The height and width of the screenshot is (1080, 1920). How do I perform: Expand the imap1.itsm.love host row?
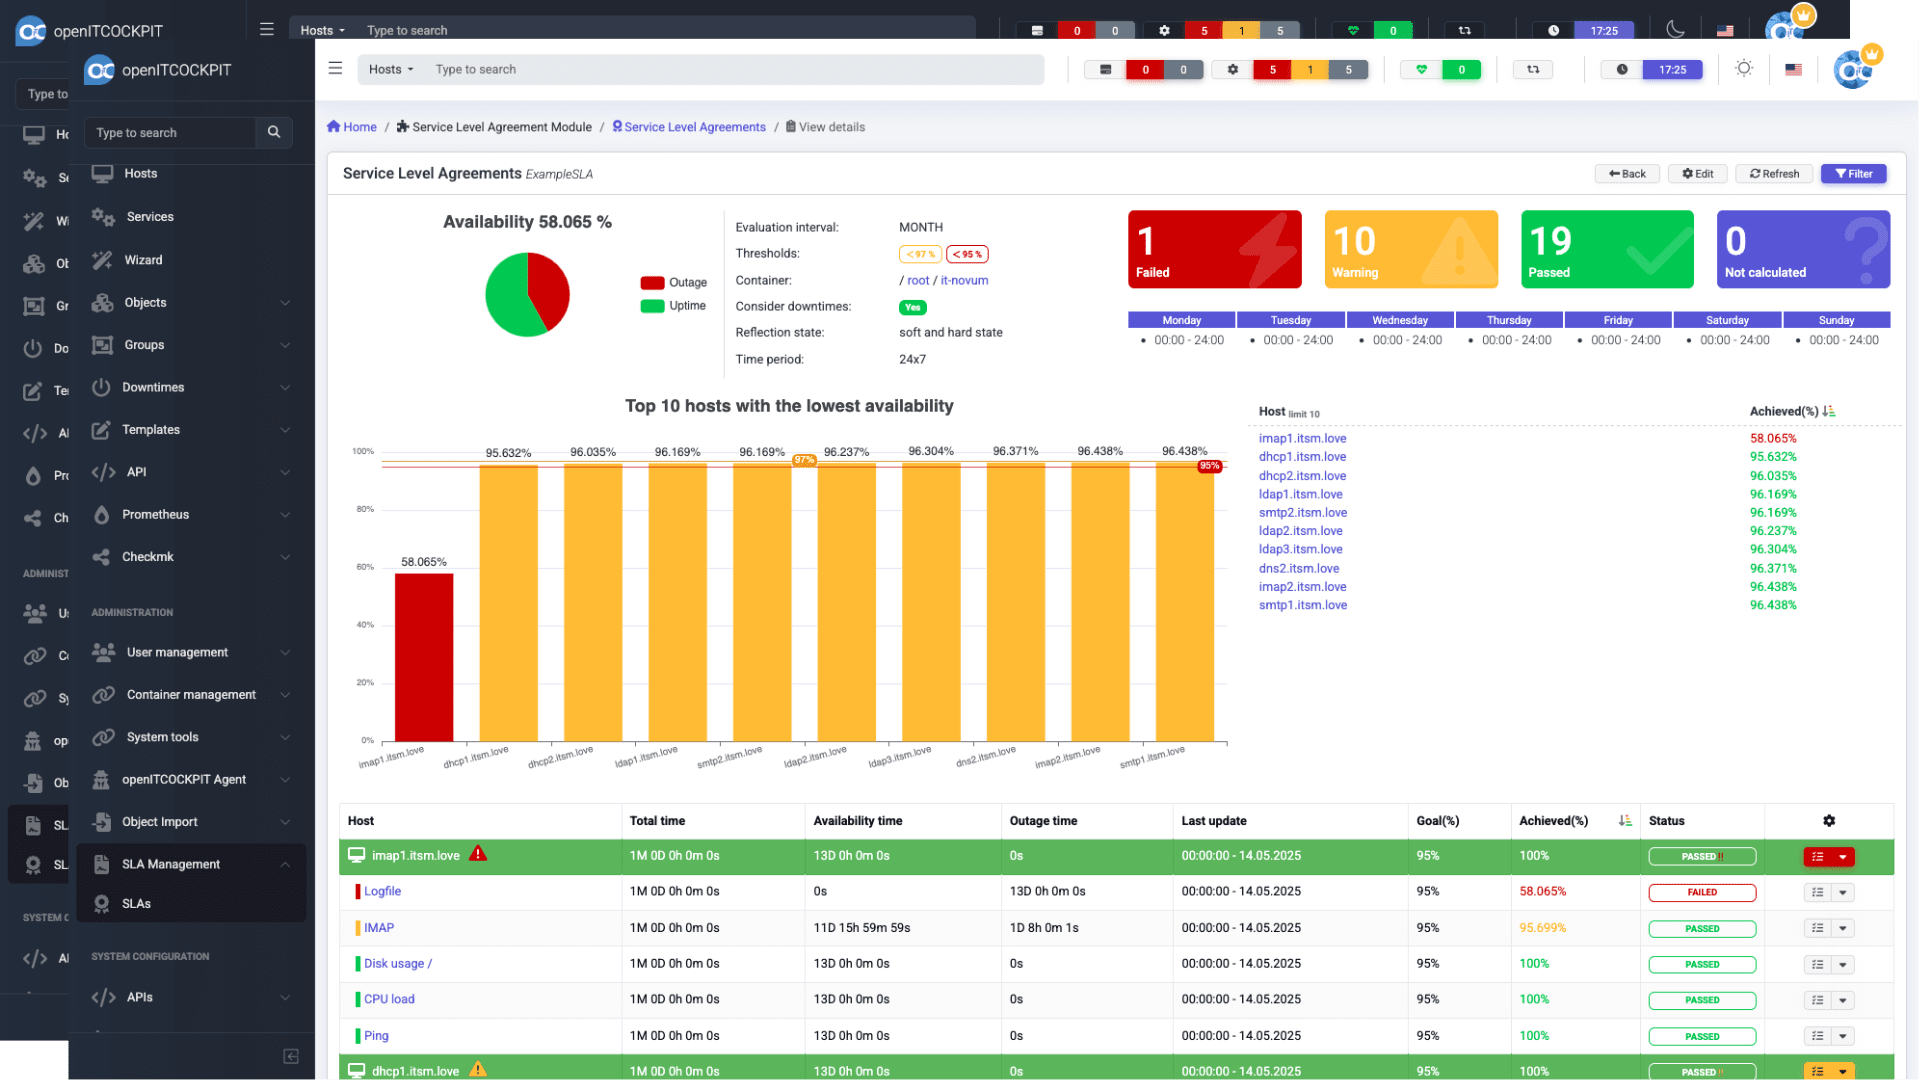click(x=1844, y=856)
